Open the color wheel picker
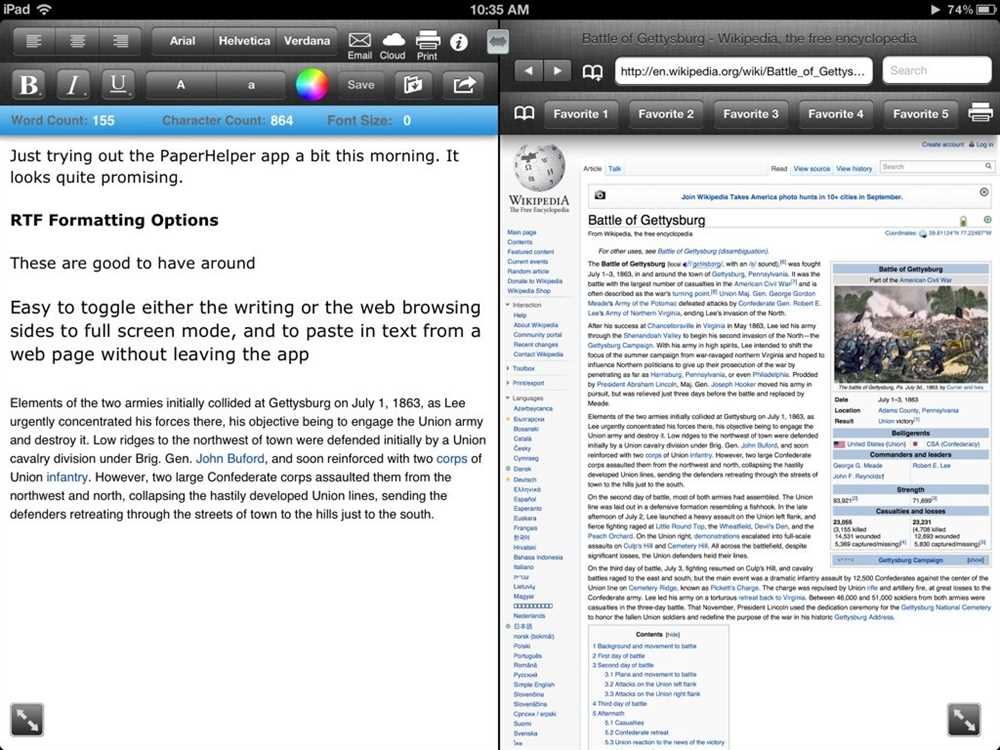This screenshot has height=750, width=1000. pyautogui.click(x=312, y=85)
